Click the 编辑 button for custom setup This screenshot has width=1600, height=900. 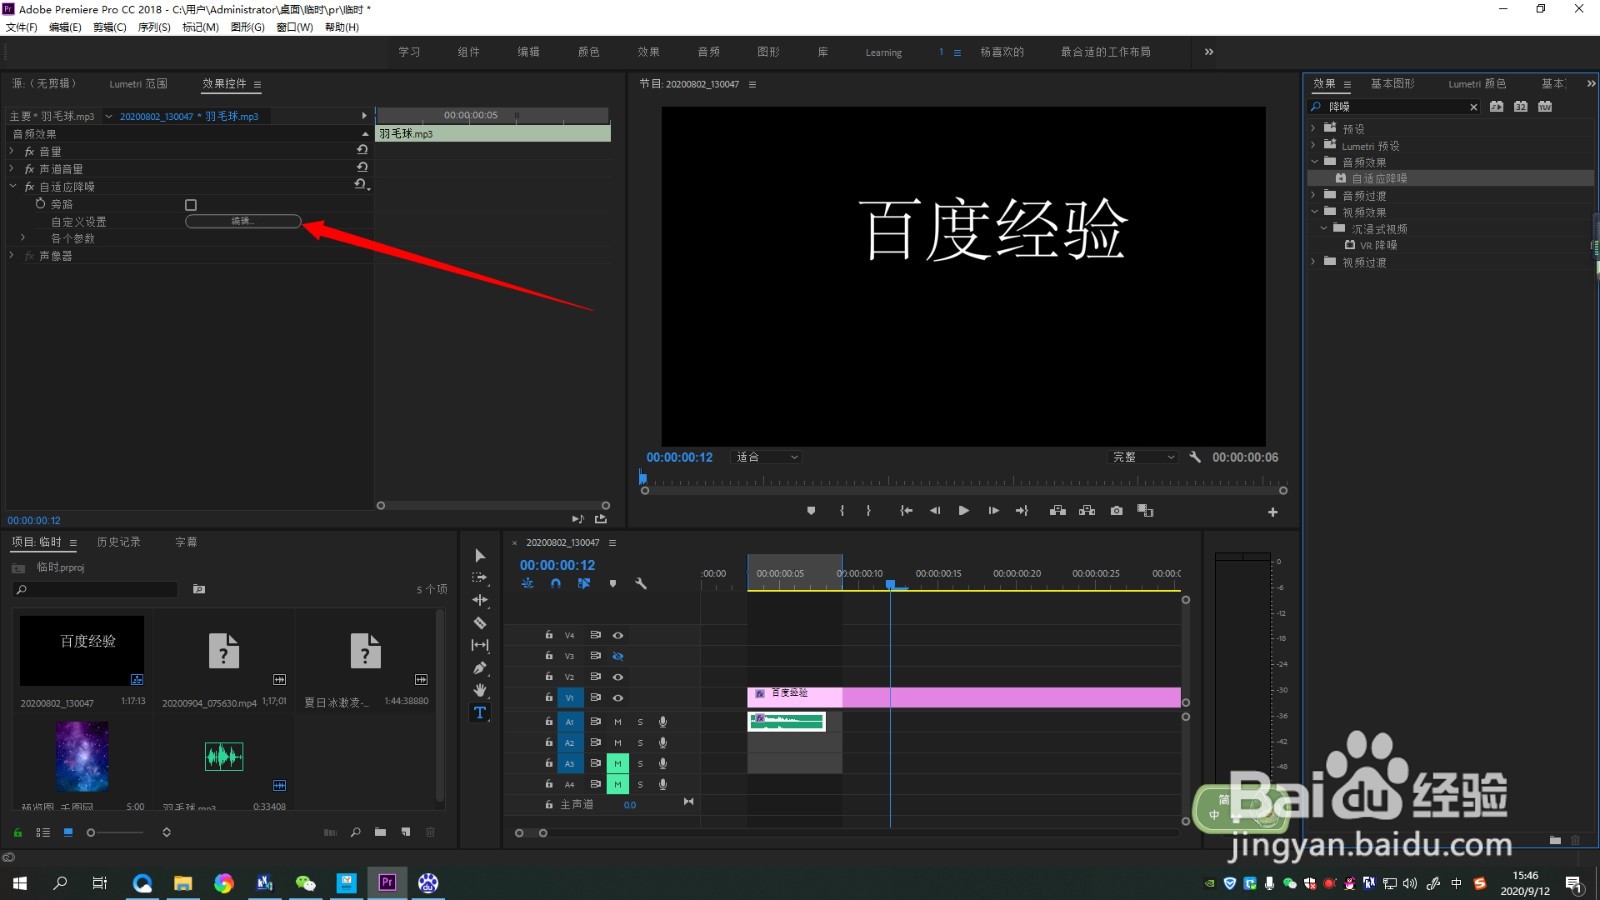243,221
